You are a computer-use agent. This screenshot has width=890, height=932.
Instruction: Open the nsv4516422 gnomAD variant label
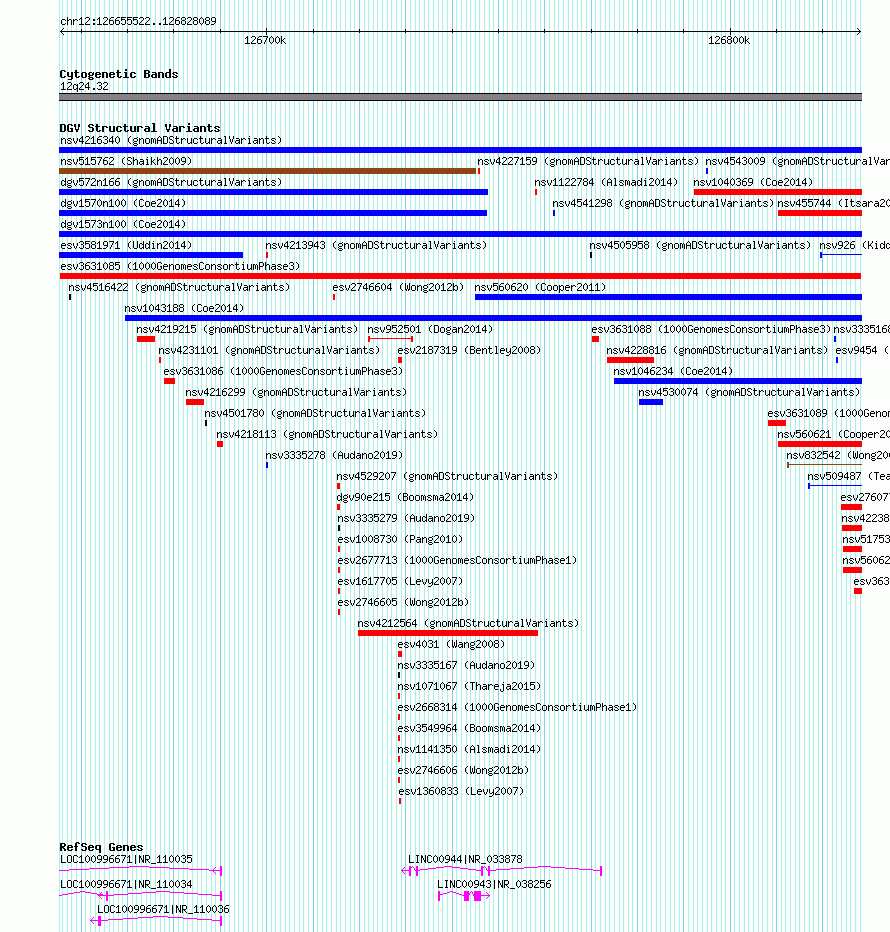pos(179,287)
